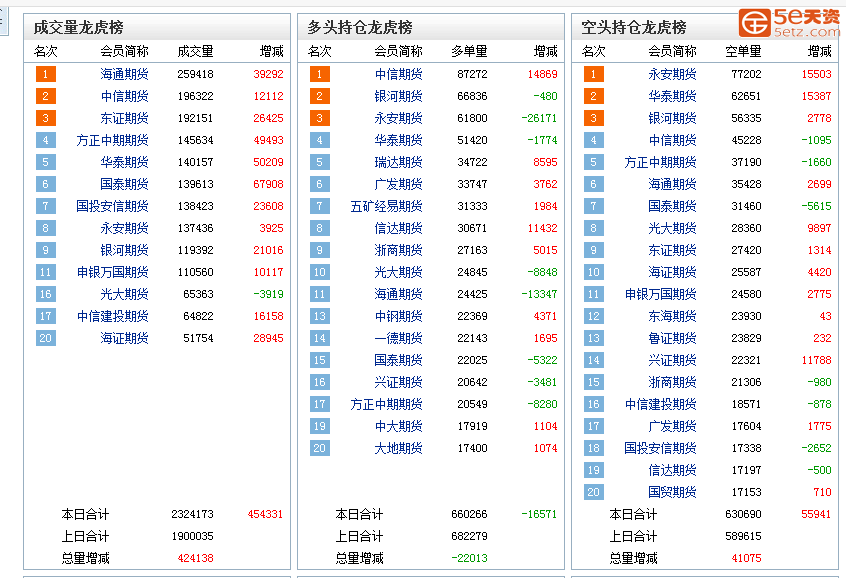
Task: Click 信达期货 in 多头持仓龙虎榜 table
Action: click(398, 228)
